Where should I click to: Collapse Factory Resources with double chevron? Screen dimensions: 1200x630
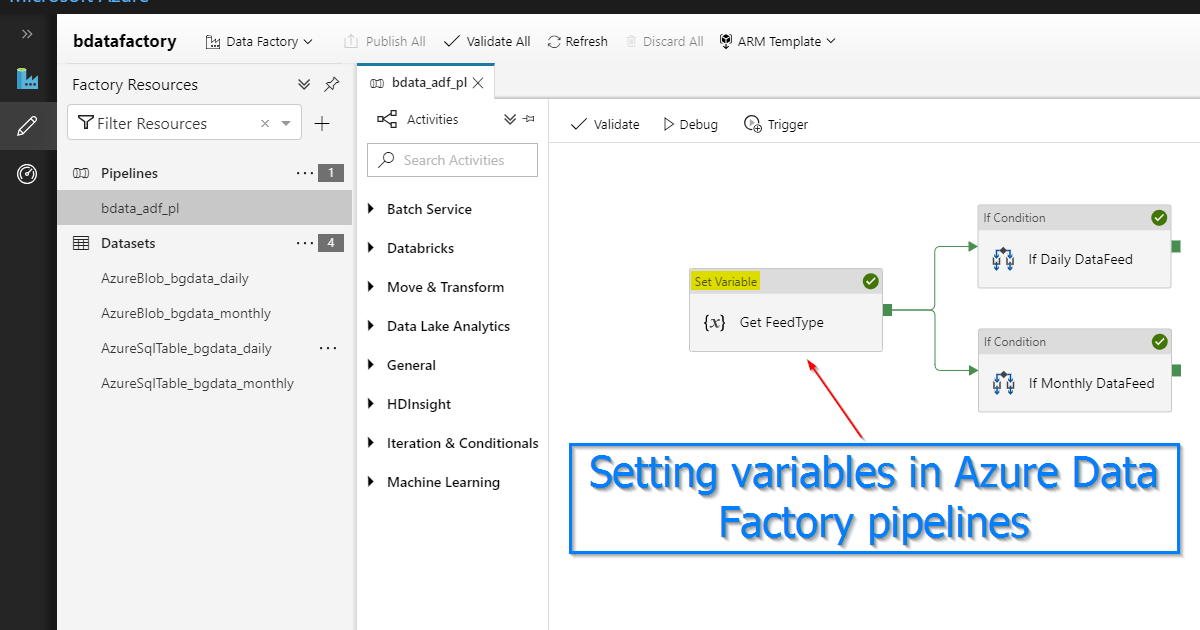(x=304, y=85)
